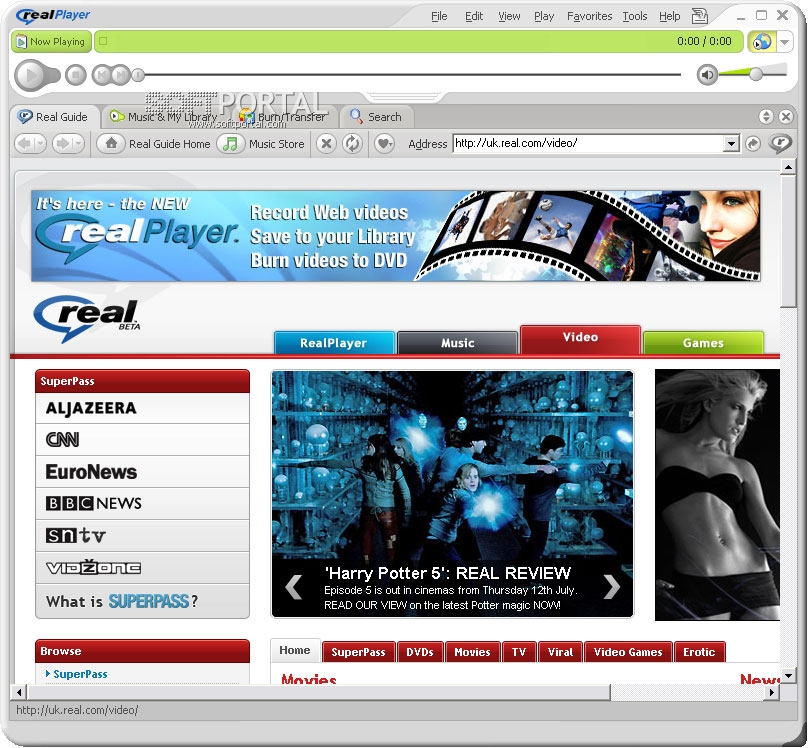The image size is (808, 748).
Task: Select the Home category tab
Action: [x=295, y=651]
